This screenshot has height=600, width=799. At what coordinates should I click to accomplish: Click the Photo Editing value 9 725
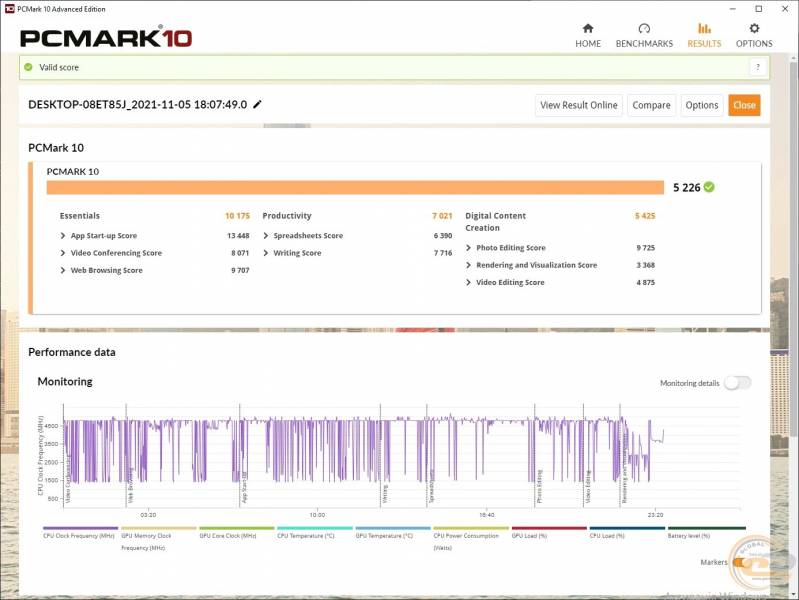[645, 248]
